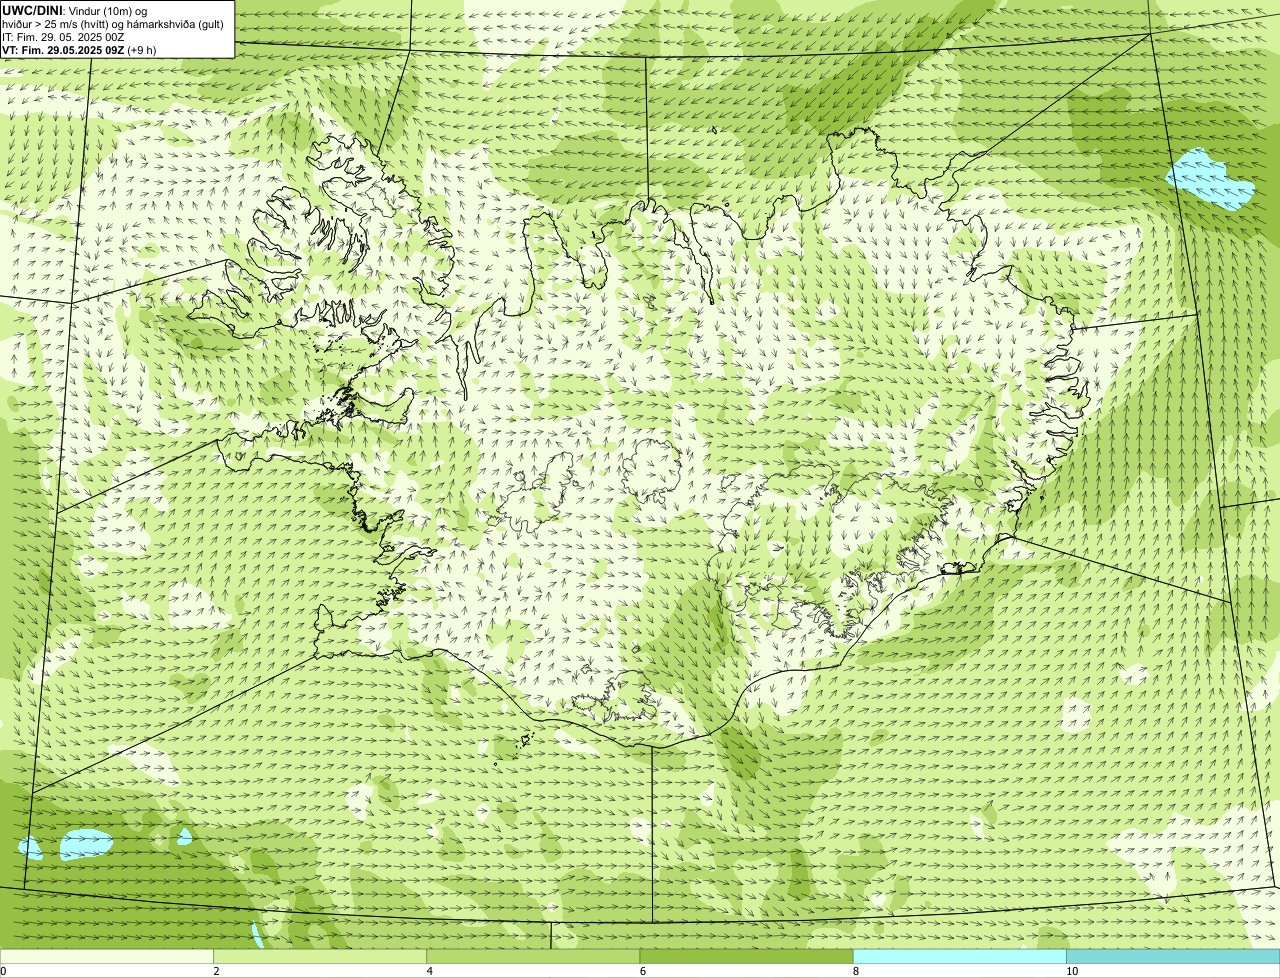Click the scale label '4' under the color bar
Image resolution: width=1280 pixels, height=978 pixels.
[429, 971]
